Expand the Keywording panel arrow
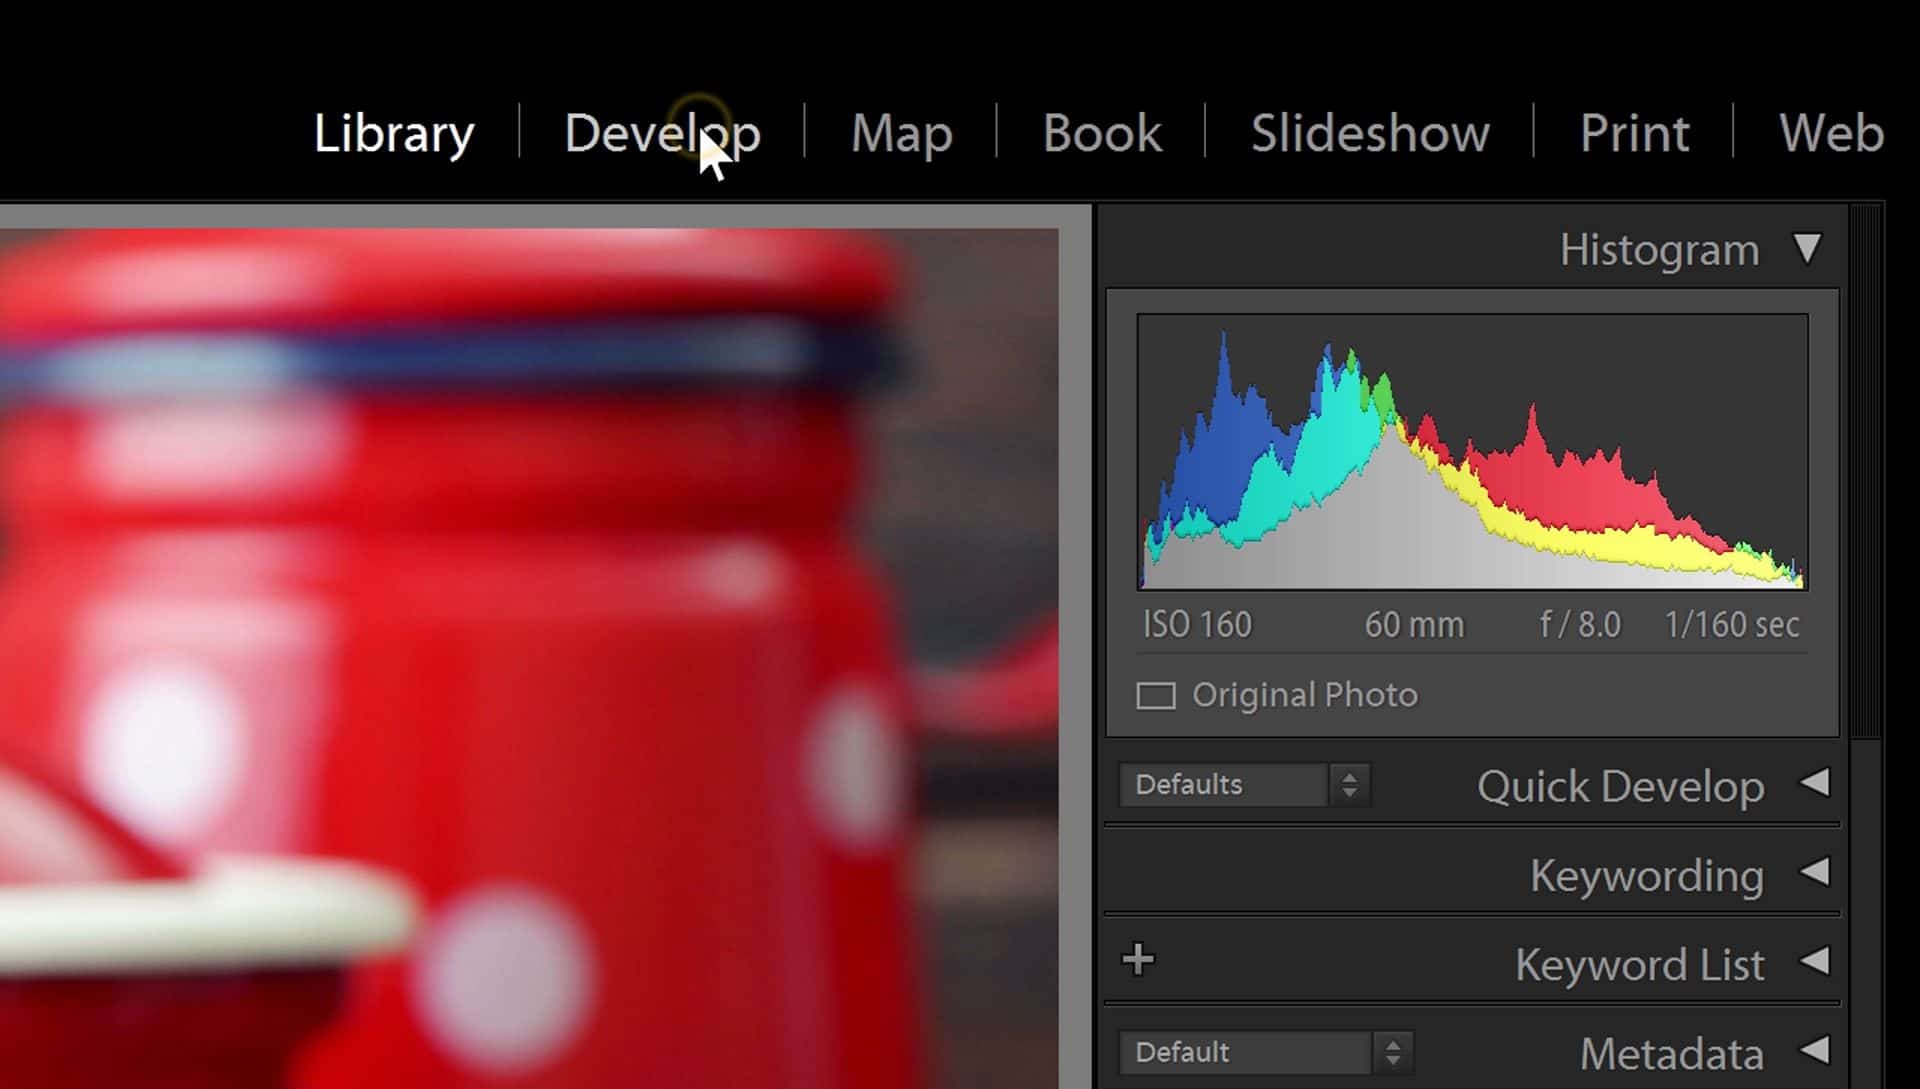This screenshot has height=1089, width=1920. (1815, 873)
